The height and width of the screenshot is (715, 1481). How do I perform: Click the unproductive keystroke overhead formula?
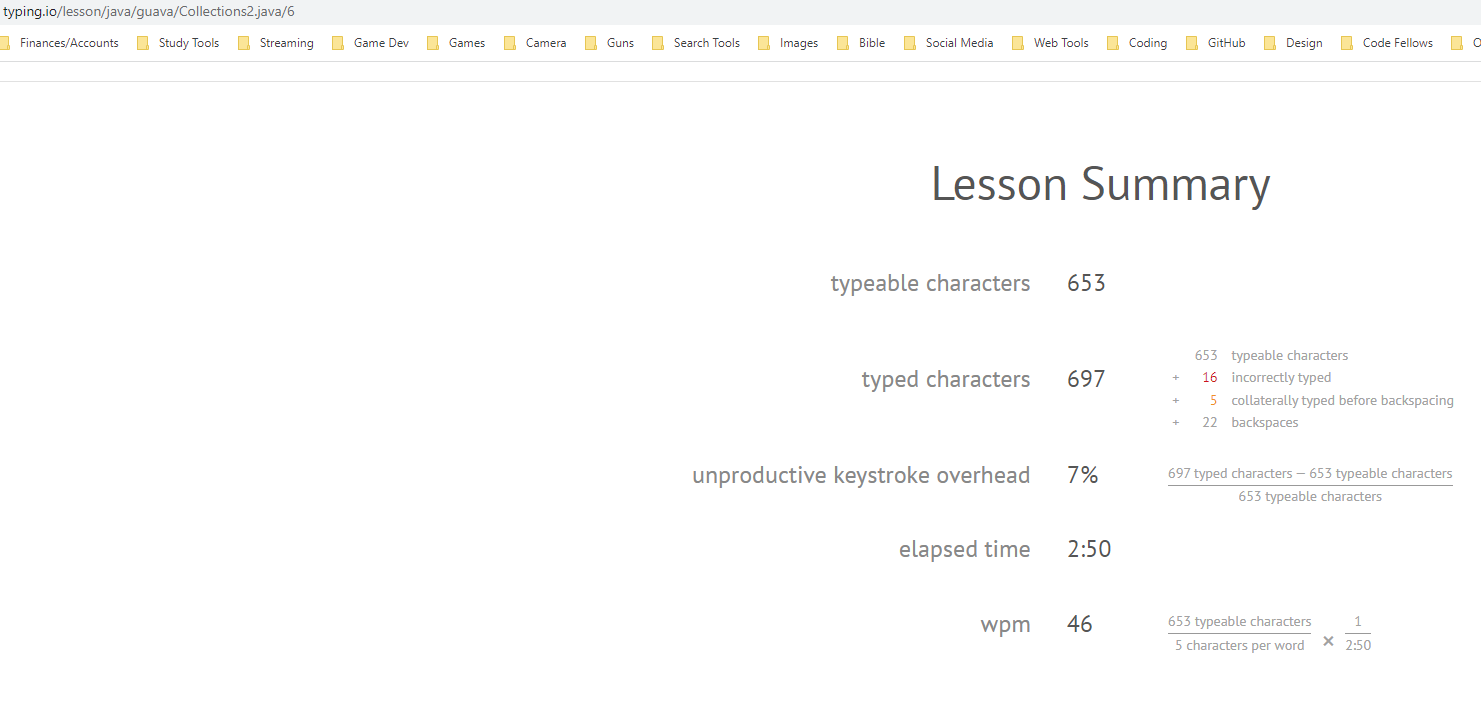[1310, 473]
